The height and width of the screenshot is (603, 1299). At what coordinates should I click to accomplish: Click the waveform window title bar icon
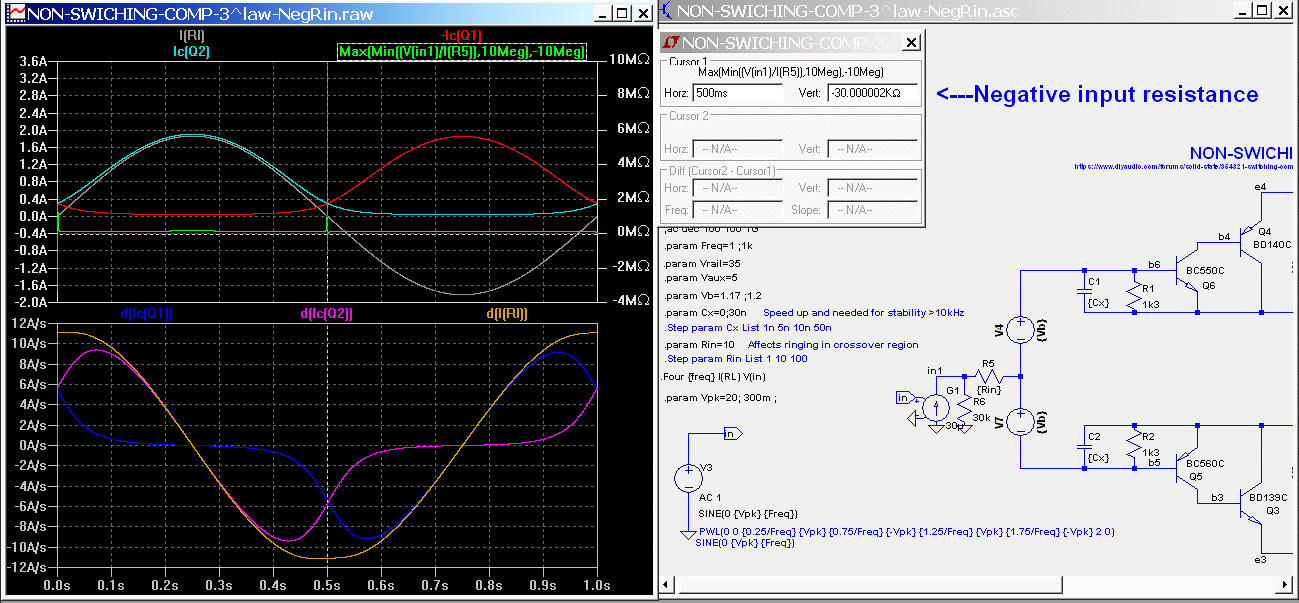(14, 13)
